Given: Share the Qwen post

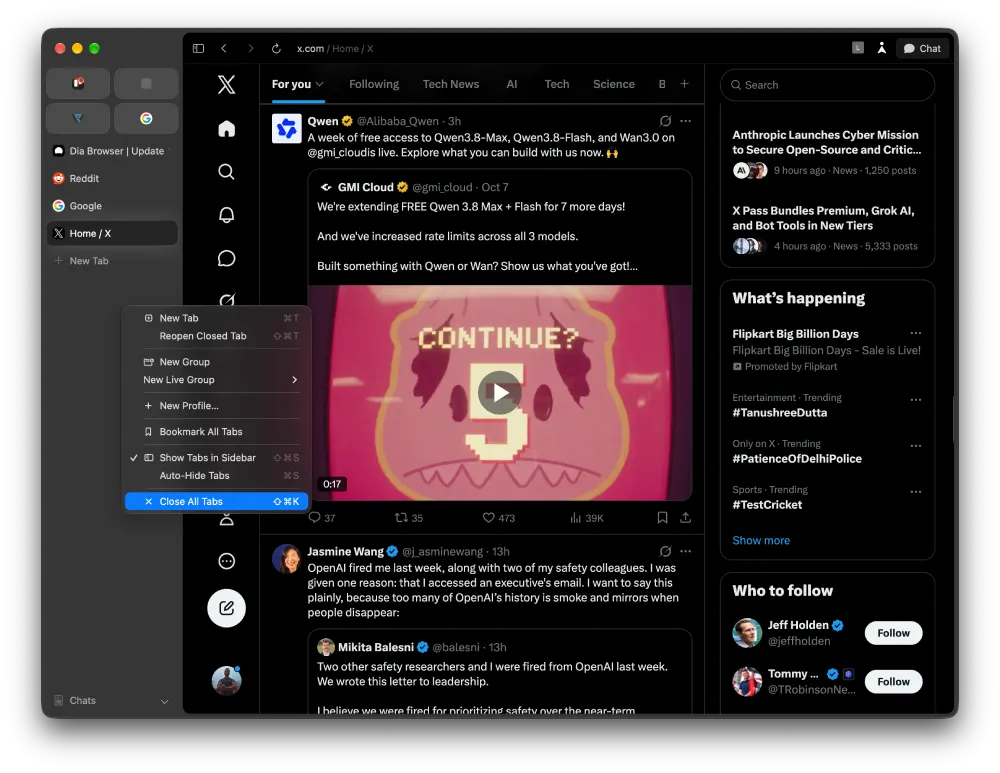Looking at the screenshot, I should click(686, 518).
